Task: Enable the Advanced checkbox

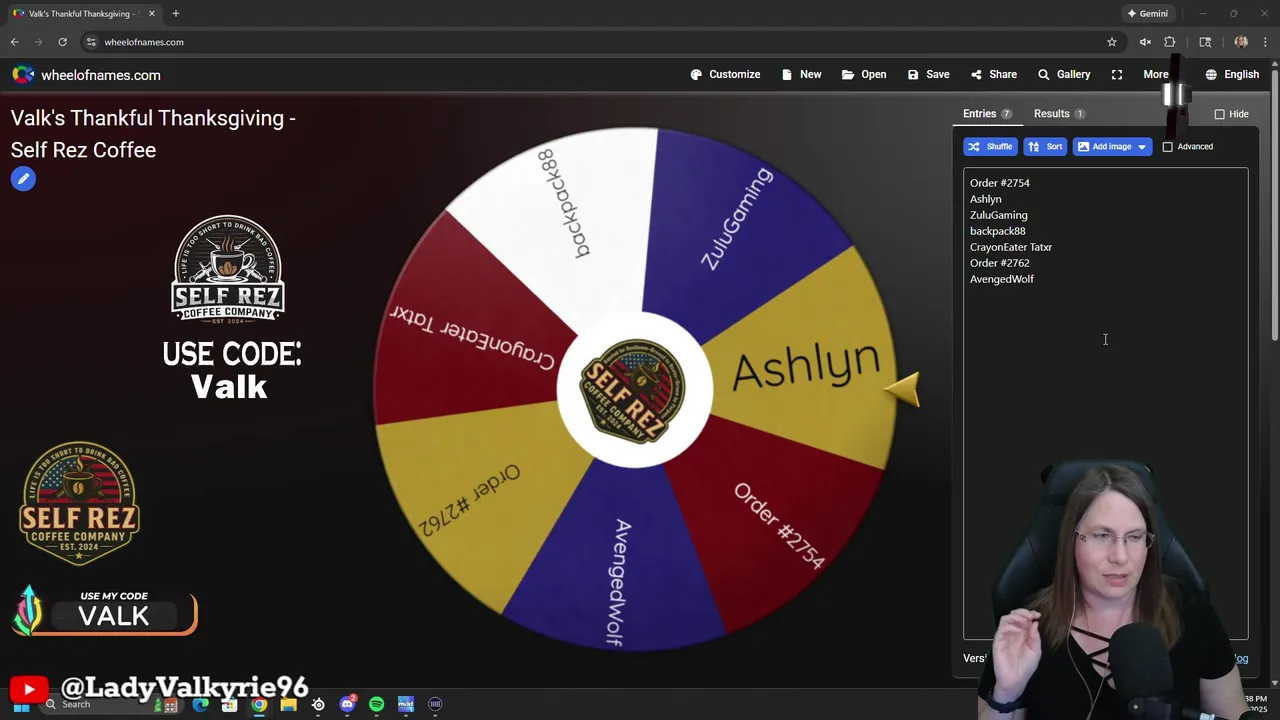Action: point(1167,147)
